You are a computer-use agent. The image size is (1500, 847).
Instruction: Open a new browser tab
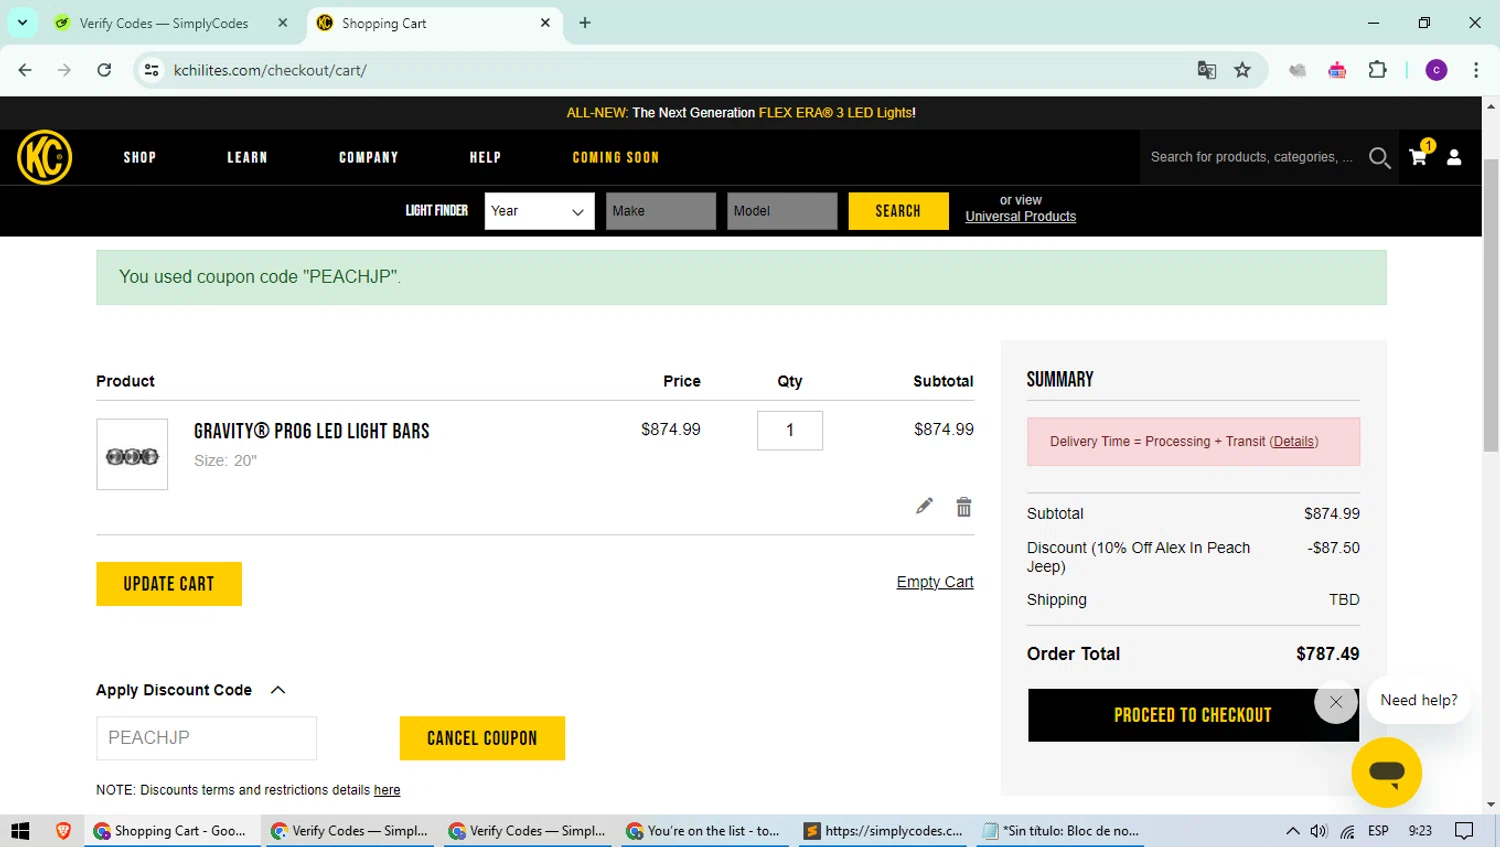click(x=585, y=23)
